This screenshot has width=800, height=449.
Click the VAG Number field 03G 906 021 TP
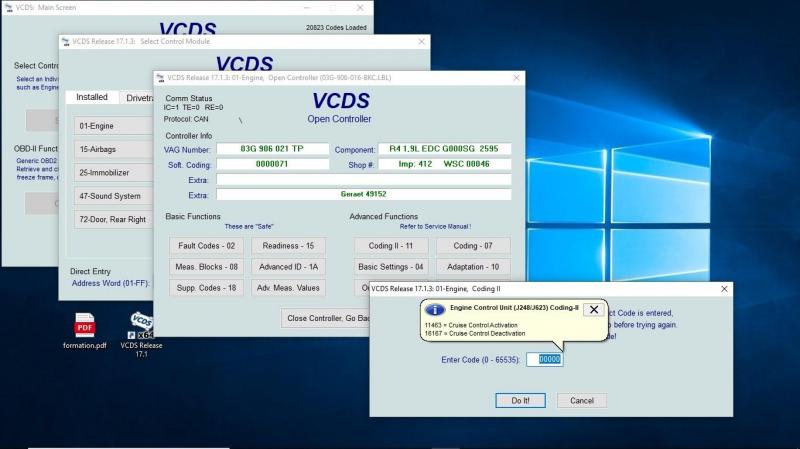click(x=272, y=148)
